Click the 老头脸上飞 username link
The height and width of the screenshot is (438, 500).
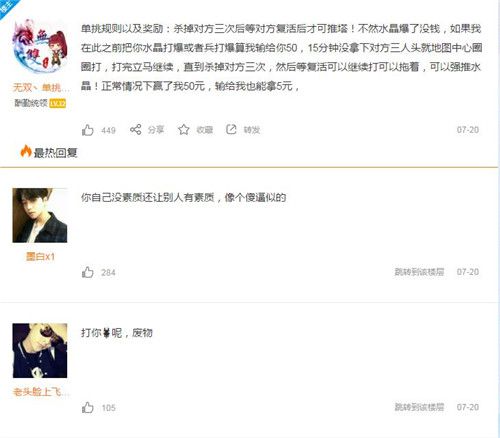tap(41, 392)
